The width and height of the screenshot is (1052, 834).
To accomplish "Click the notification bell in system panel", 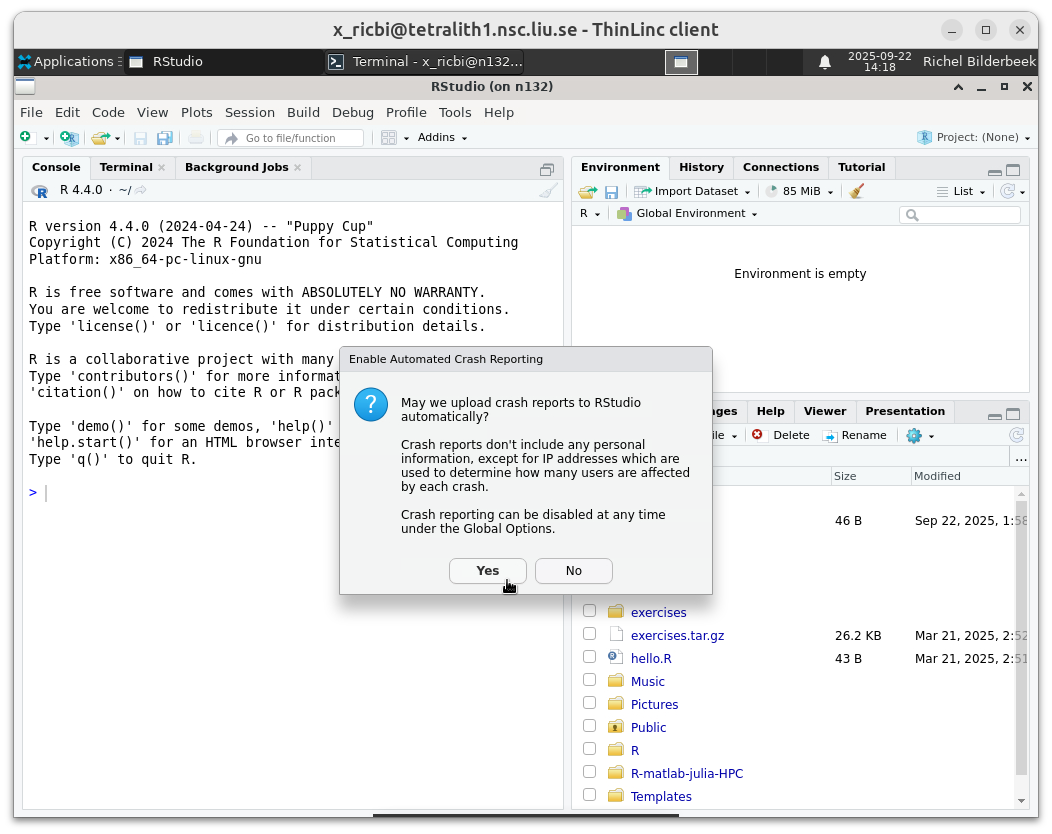I will coord(825,62).
